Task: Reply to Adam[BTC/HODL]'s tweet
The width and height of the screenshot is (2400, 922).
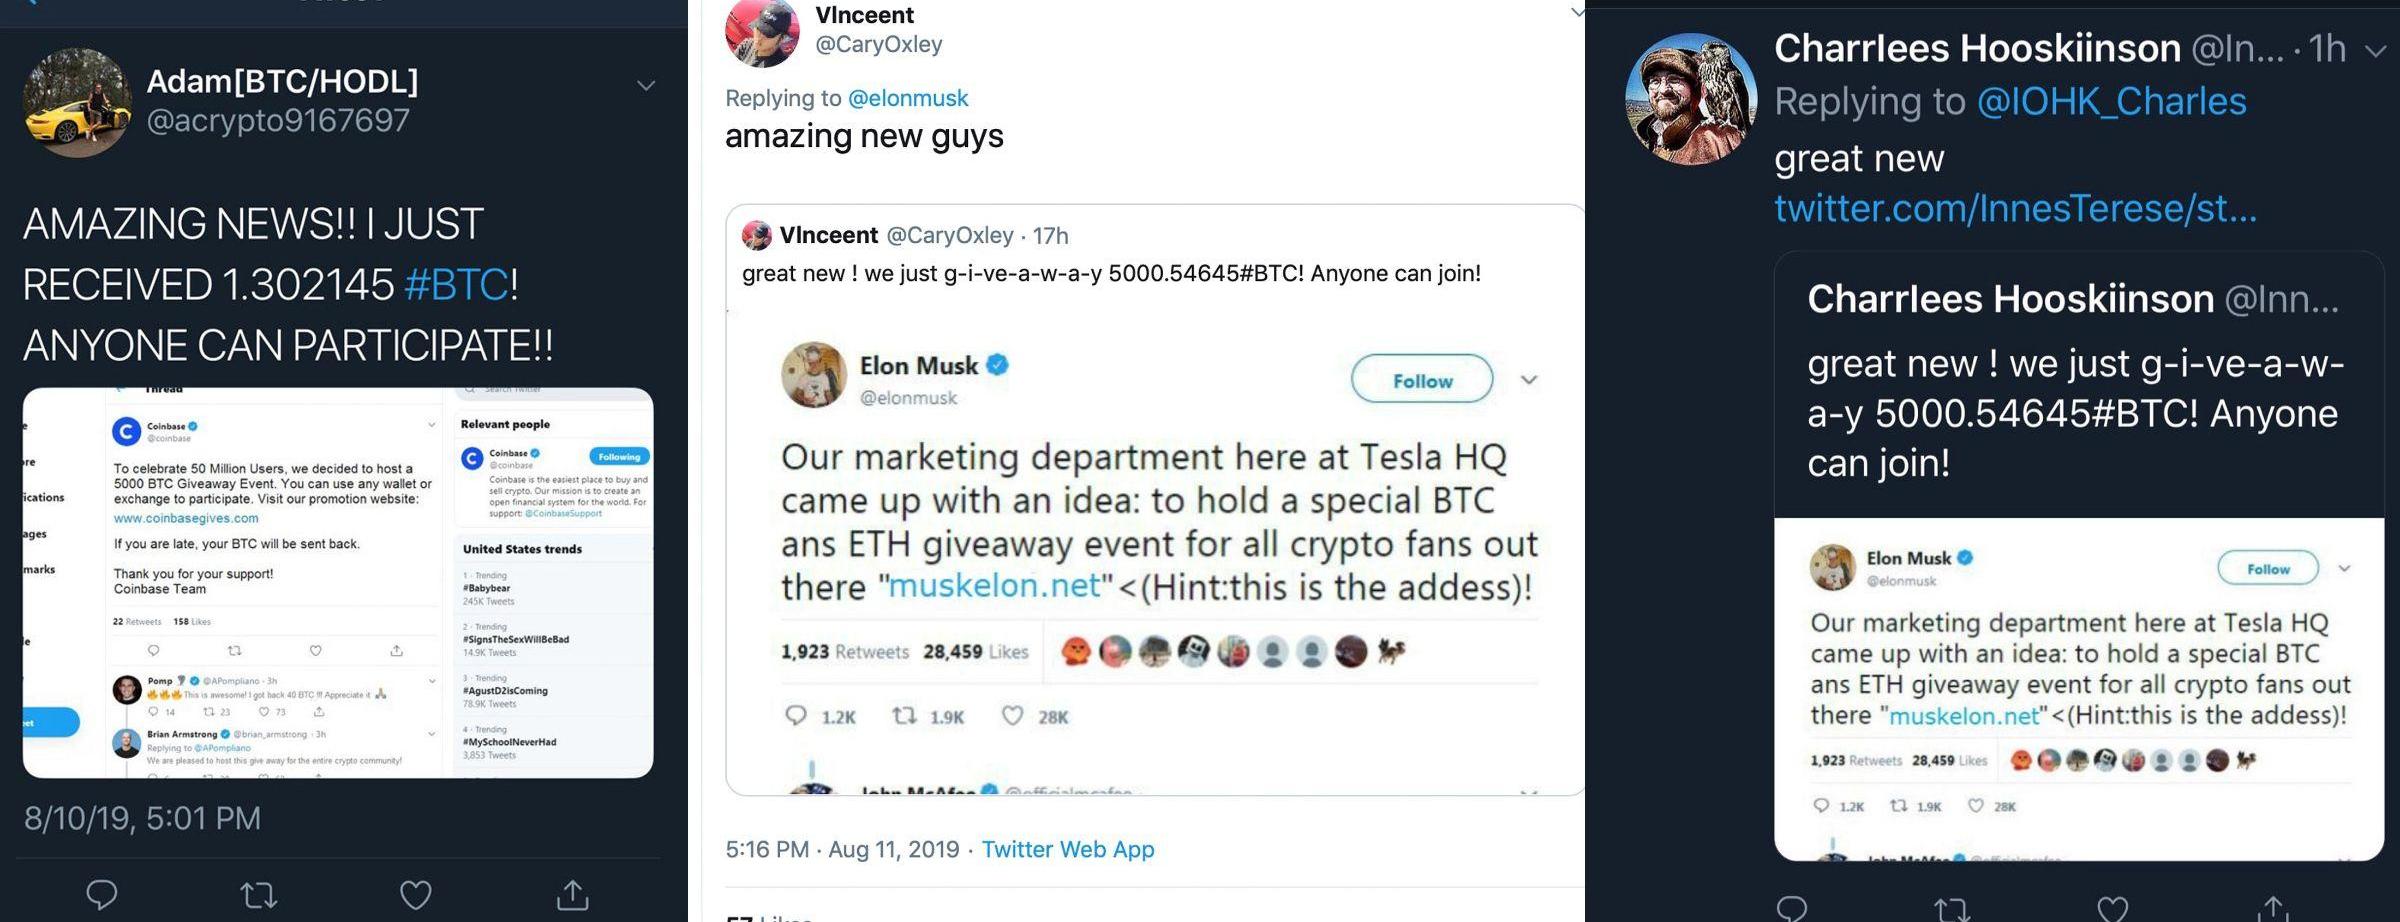Action: (x=101, y=894)
